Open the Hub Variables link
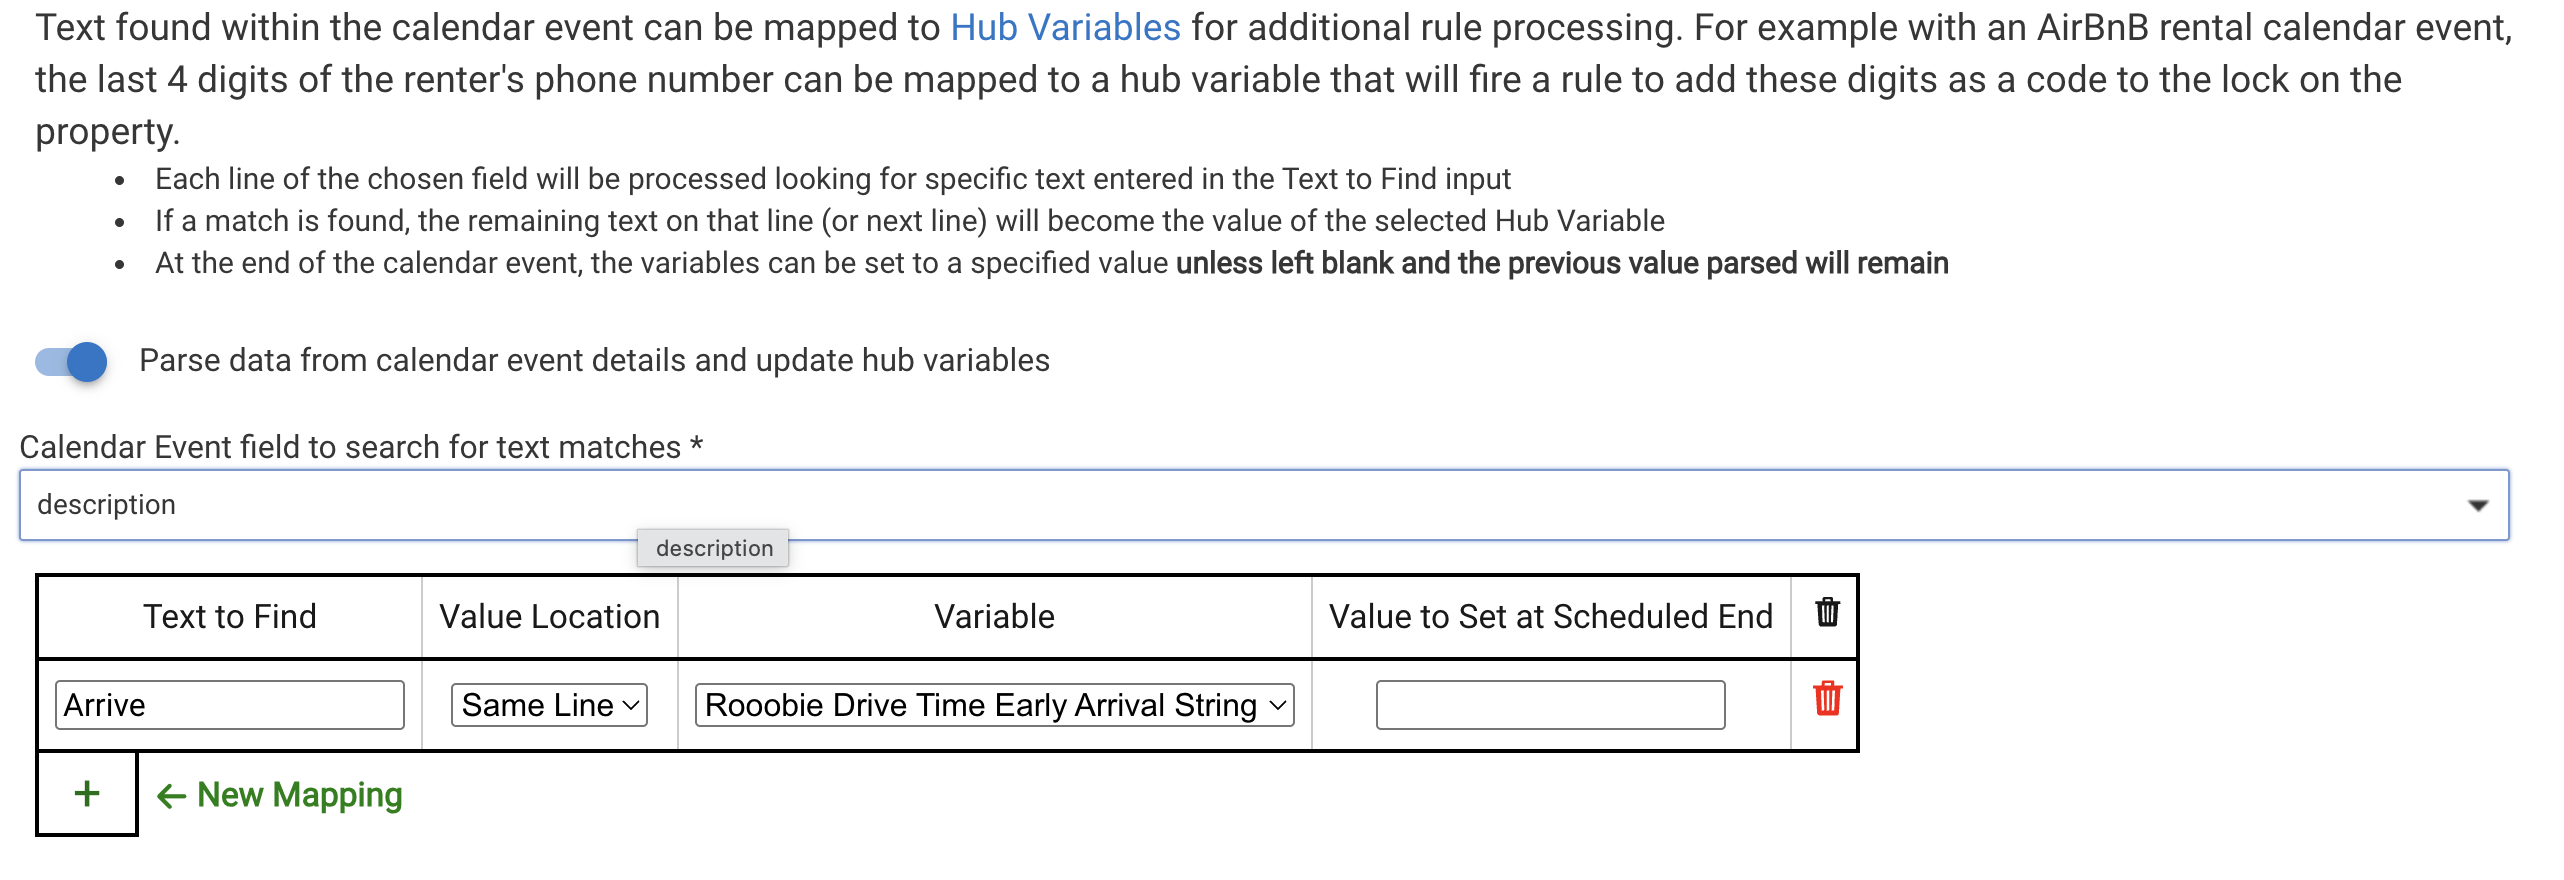 [x=1065, y=28]
